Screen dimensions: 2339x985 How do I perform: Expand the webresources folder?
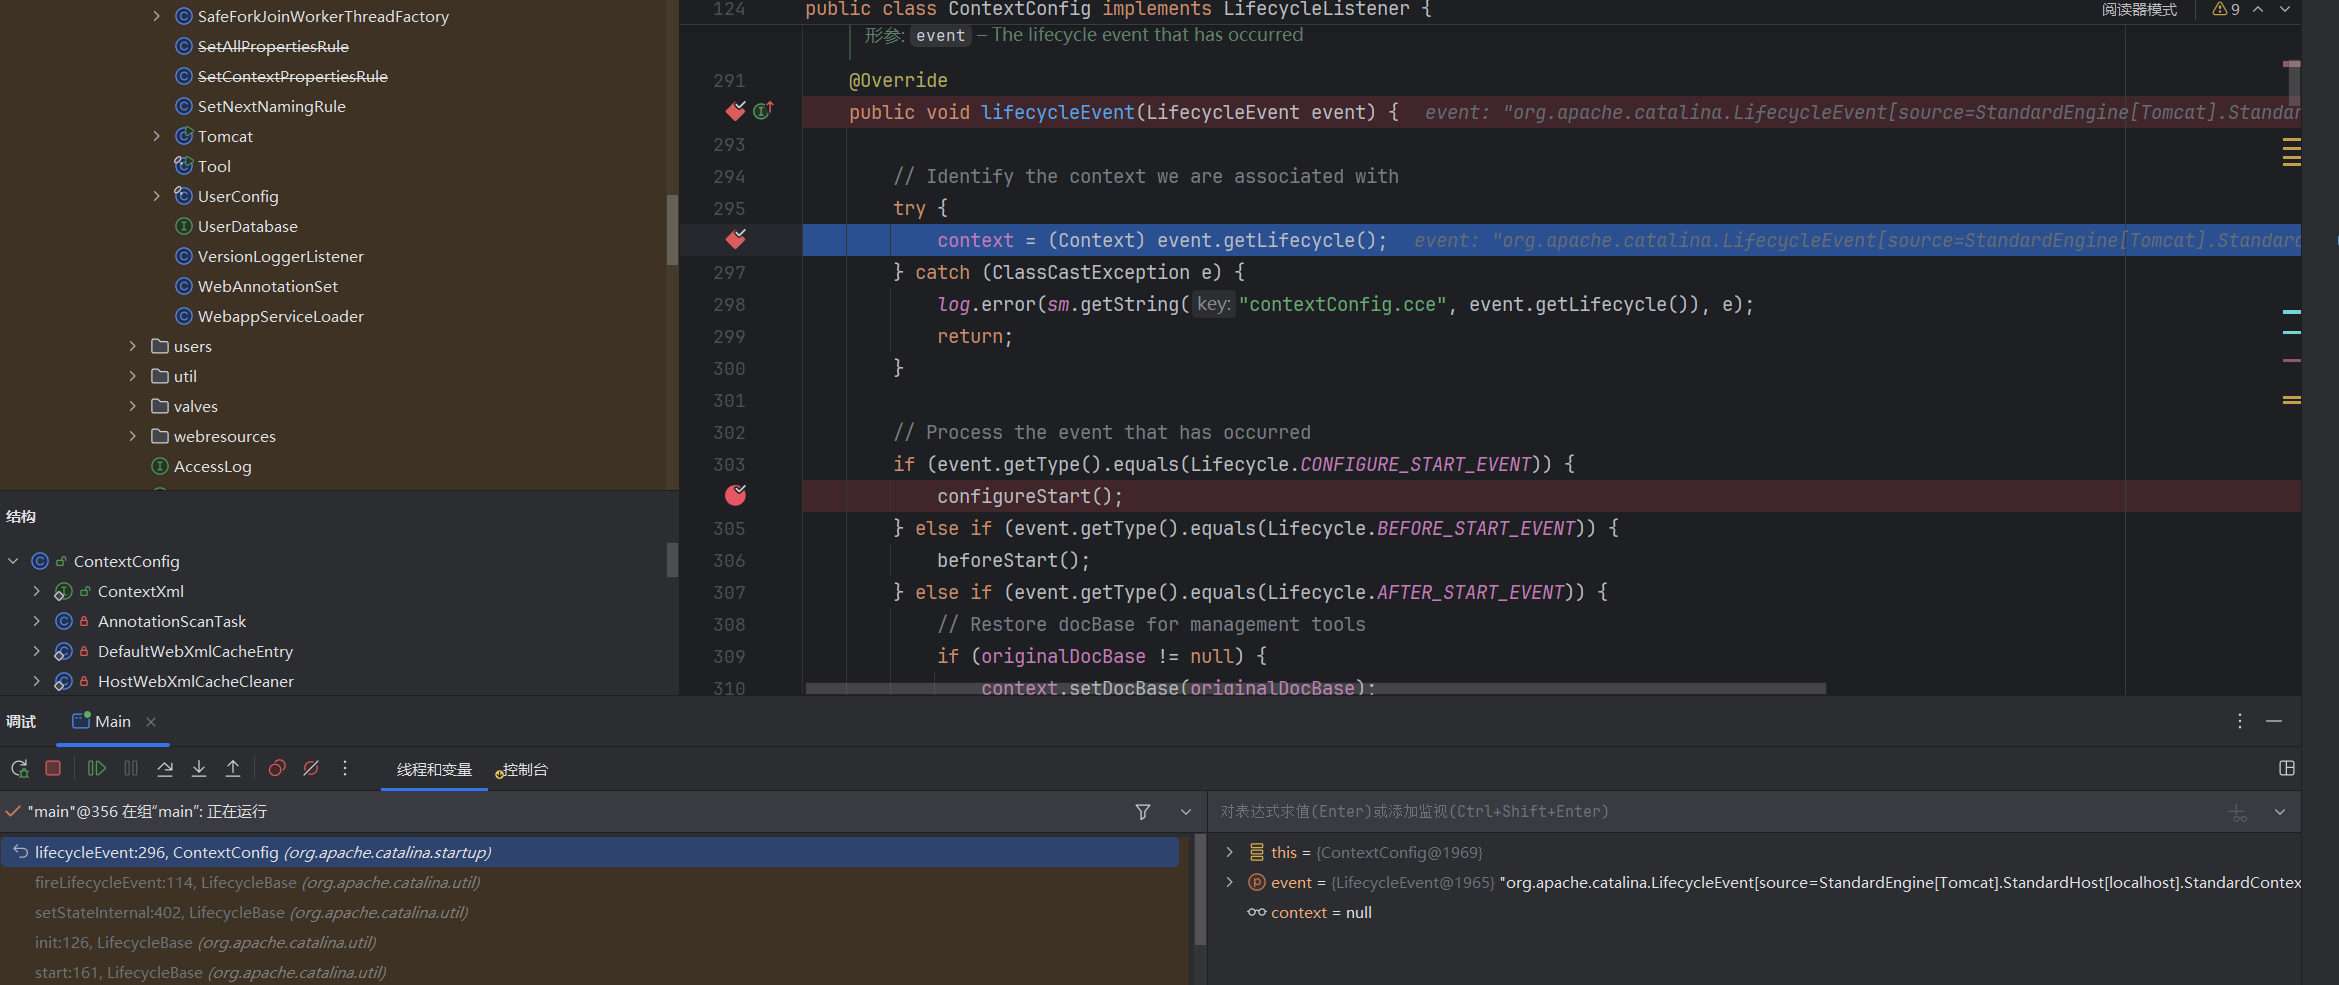[x=132, y=436]
